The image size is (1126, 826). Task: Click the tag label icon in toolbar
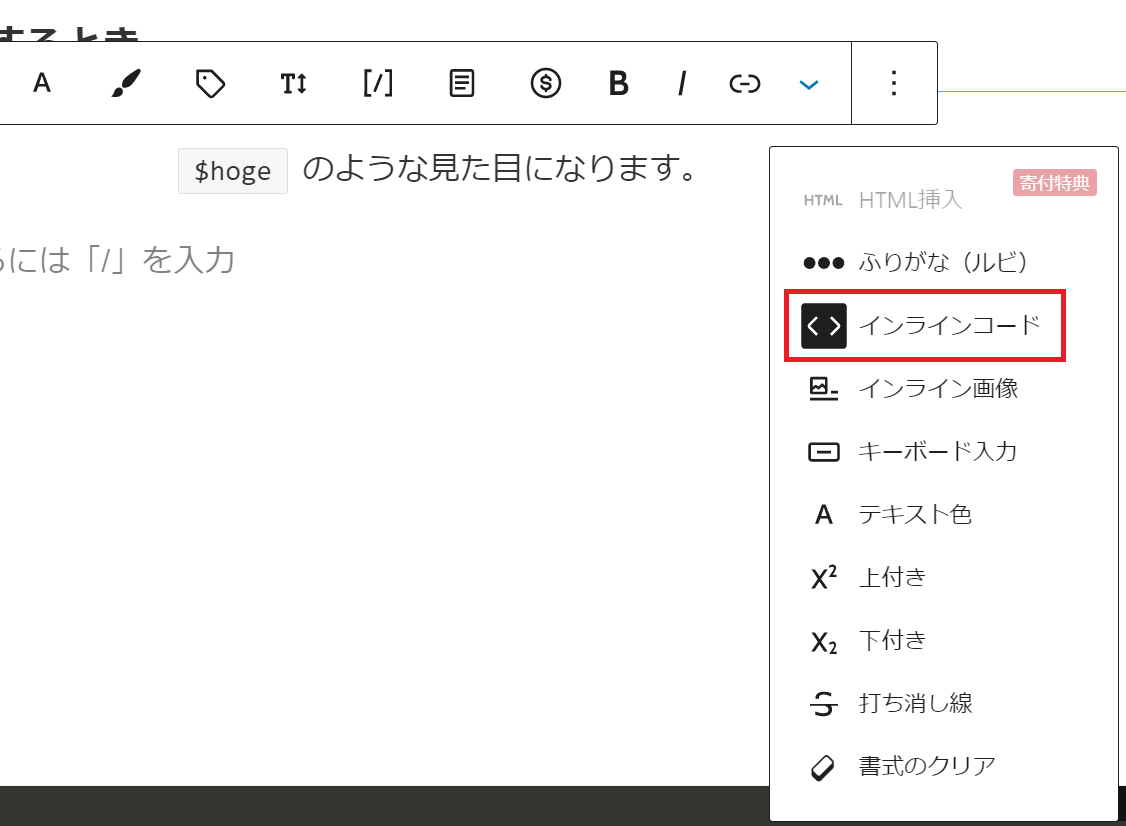[x=210, y=83]
